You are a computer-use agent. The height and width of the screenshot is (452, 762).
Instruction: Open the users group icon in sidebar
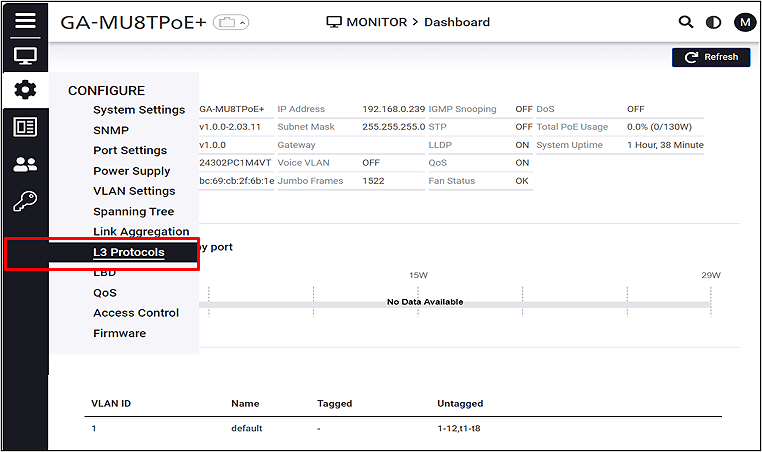pyautogui.click(x=25, y=164)
